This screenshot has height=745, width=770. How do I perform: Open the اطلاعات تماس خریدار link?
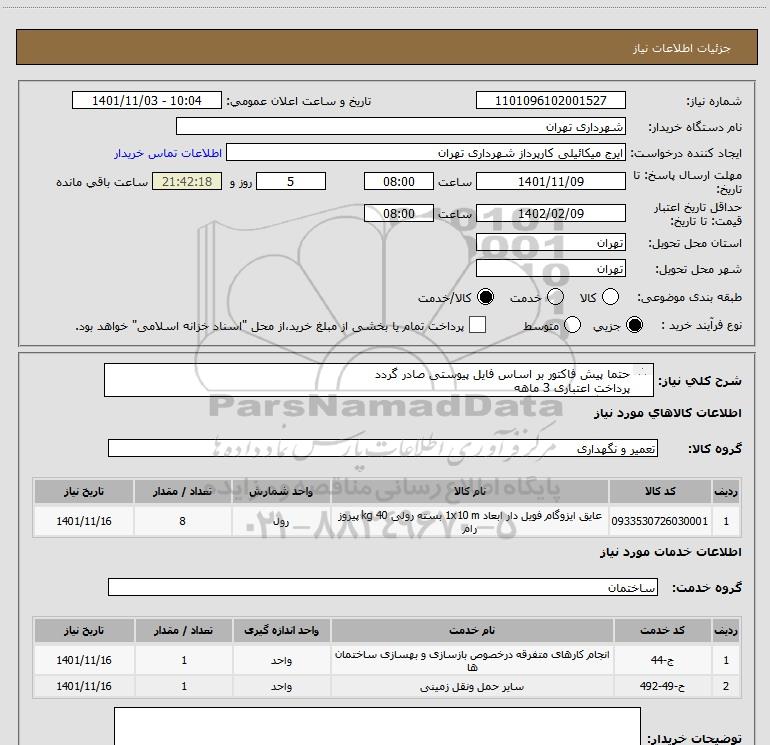pyautogui.click(x=168, y=153)
